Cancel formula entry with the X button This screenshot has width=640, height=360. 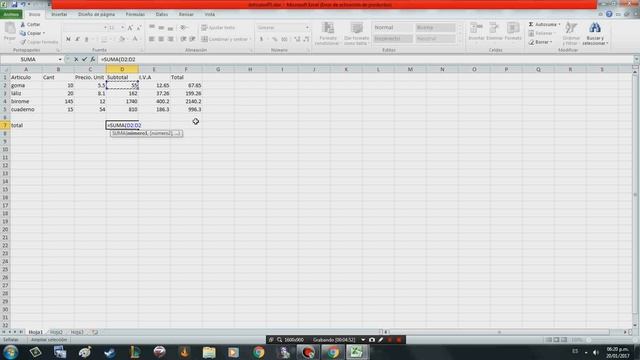click(x=76, y=60)
